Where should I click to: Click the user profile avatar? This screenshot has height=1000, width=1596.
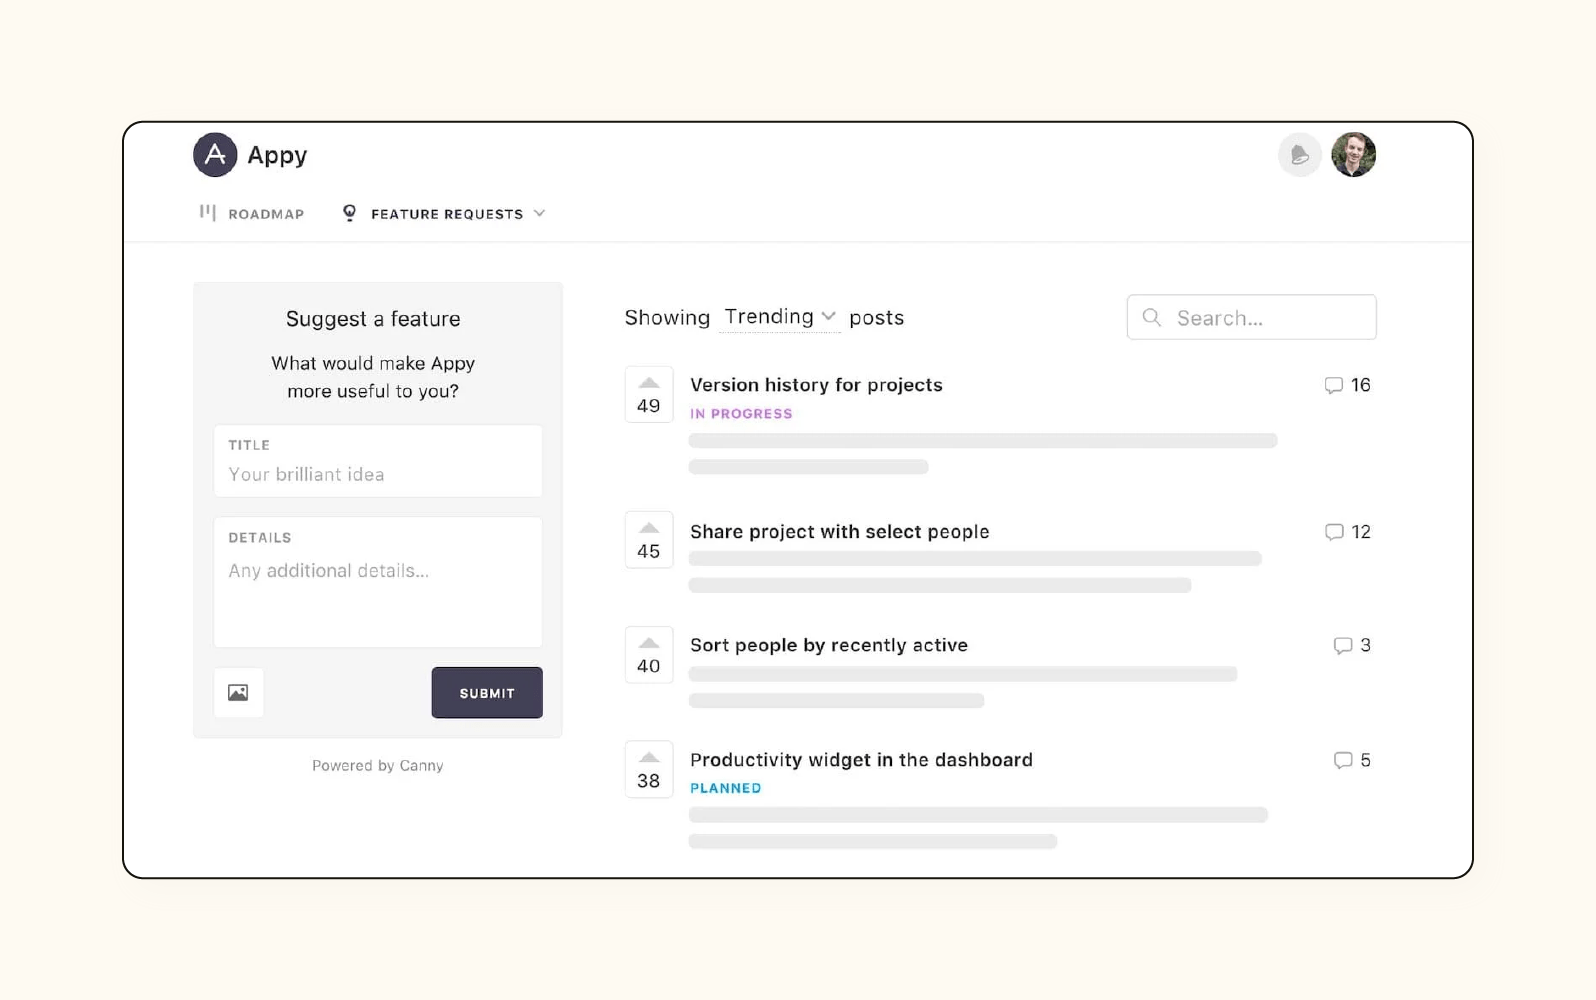point(1354,154)
